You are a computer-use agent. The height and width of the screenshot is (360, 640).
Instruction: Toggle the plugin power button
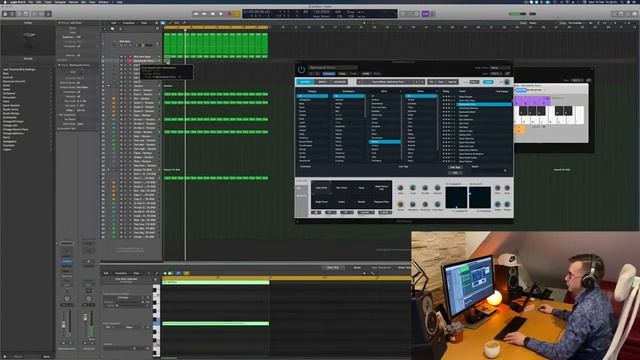click(x=301, y=70)
